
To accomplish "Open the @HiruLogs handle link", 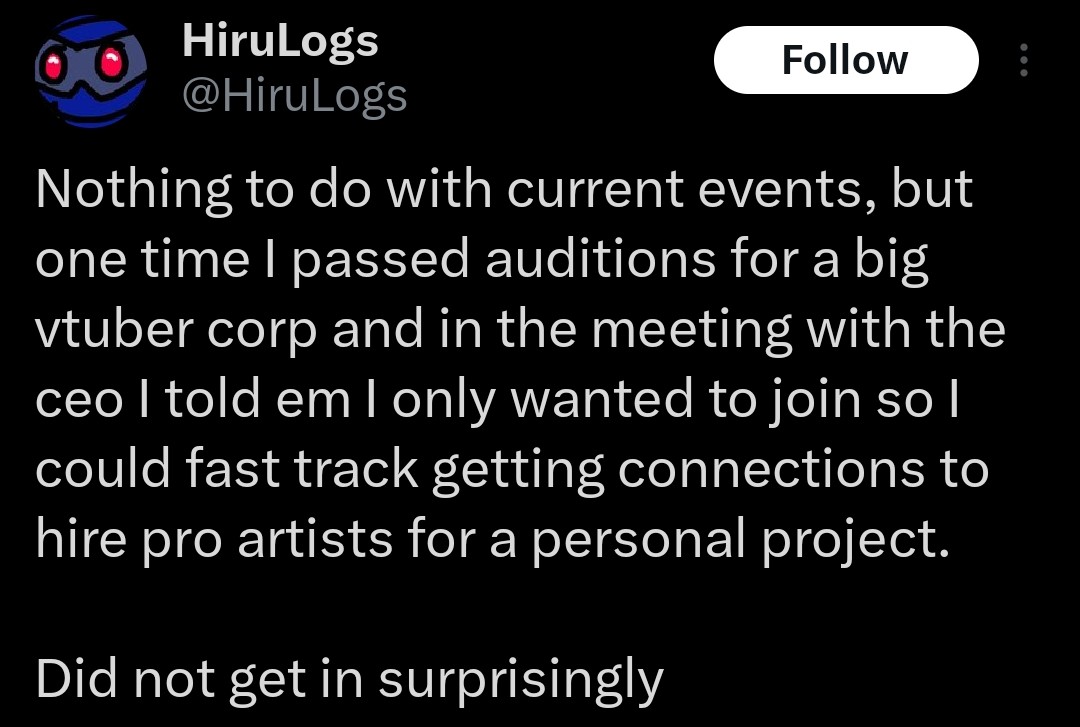I will tap(295, 96).
